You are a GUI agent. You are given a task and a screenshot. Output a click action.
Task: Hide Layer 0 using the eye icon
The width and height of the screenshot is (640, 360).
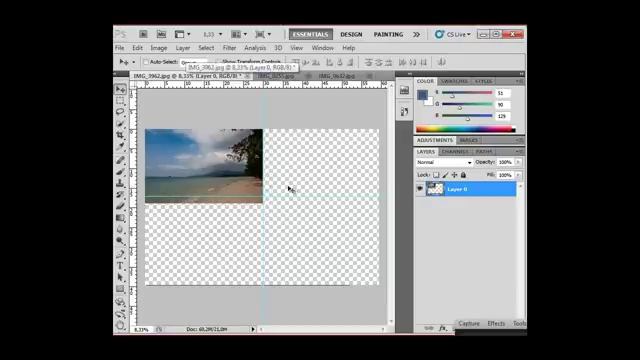[420, 189]
